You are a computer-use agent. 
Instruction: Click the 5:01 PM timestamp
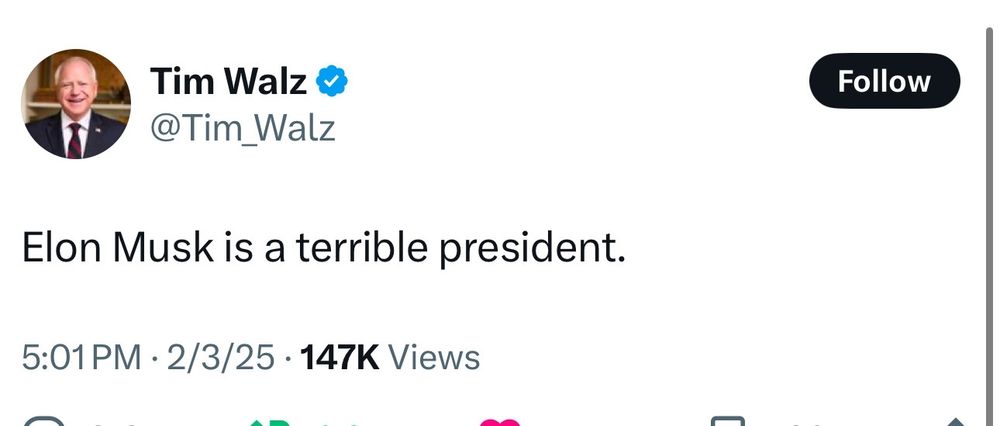tap(82, 358)
